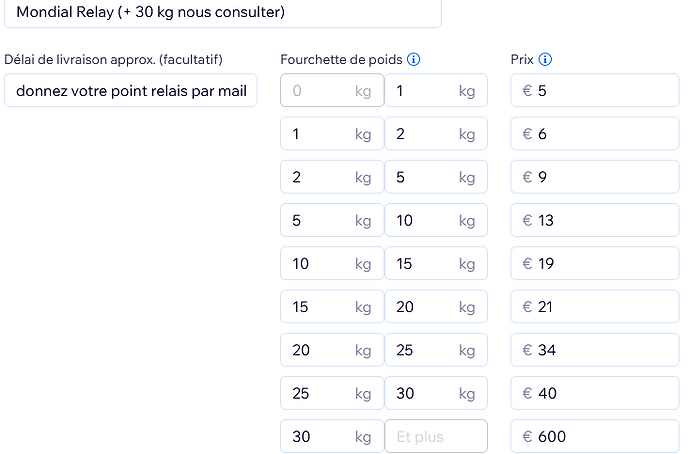Focus the price field showing € 600

595,437
